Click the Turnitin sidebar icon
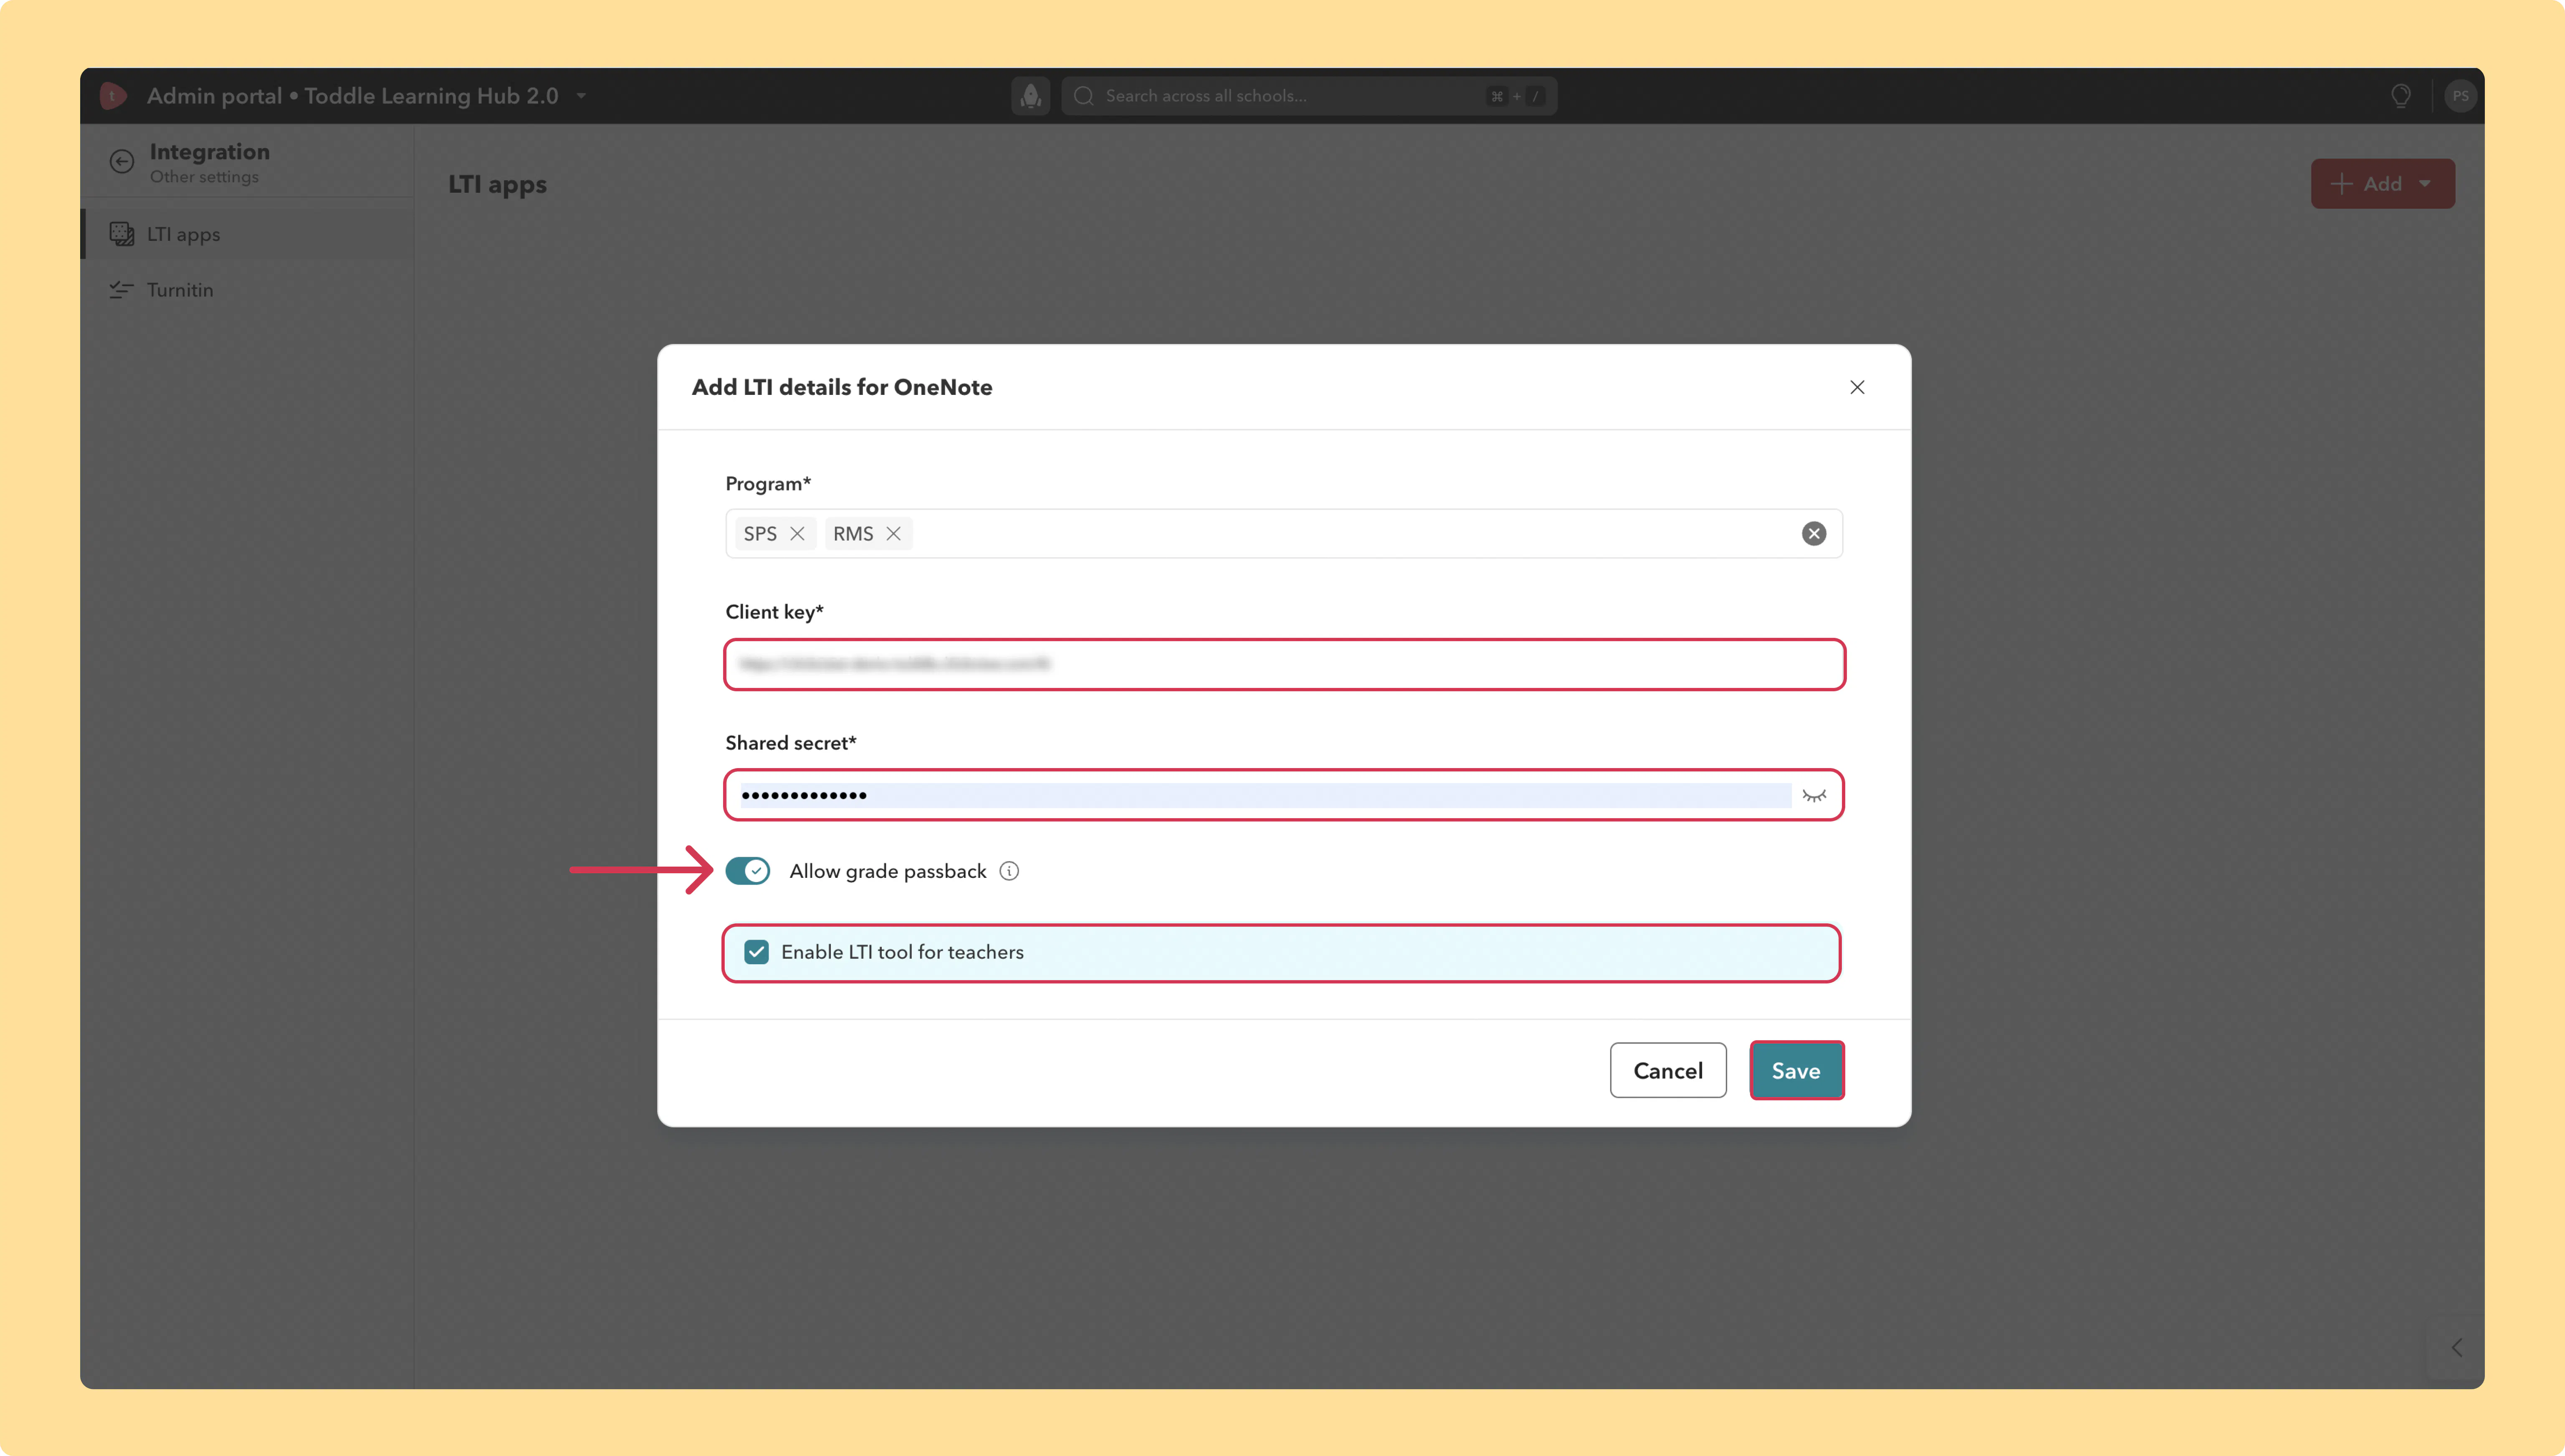Viewport: 2565px width, 1456px height. [x=122, y=290]
